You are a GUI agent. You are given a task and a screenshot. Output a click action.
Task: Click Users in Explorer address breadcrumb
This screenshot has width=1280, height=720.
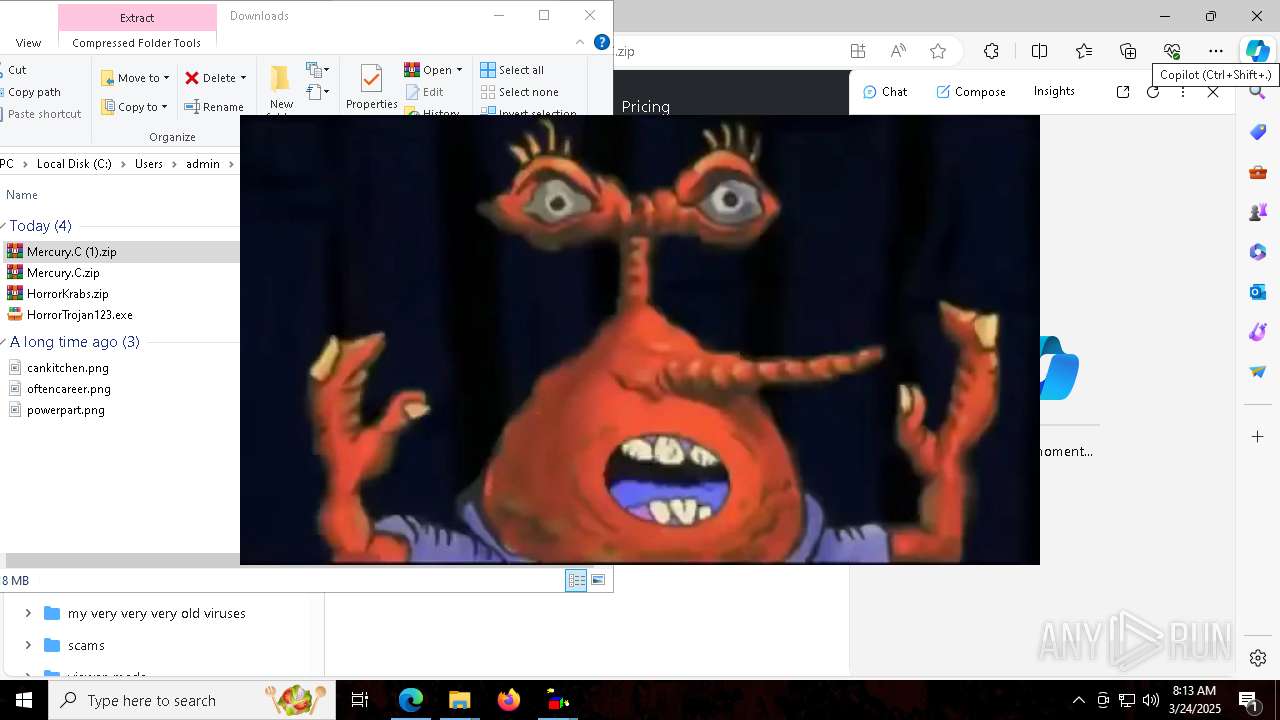[149, 164]
